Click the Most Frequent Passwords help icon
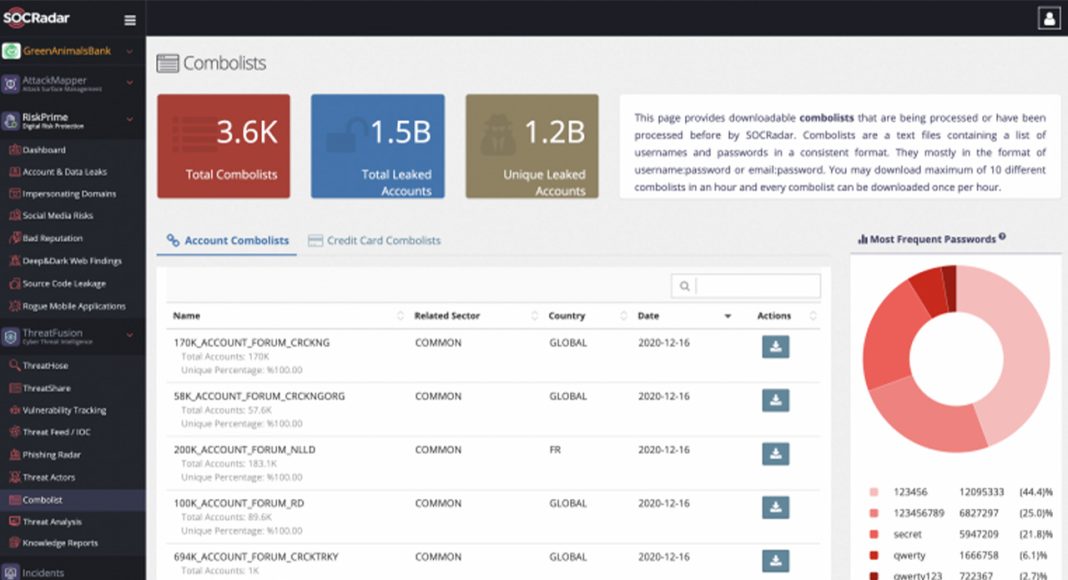Viewport: 1068px width, 580px height. tap(1002, 237)
